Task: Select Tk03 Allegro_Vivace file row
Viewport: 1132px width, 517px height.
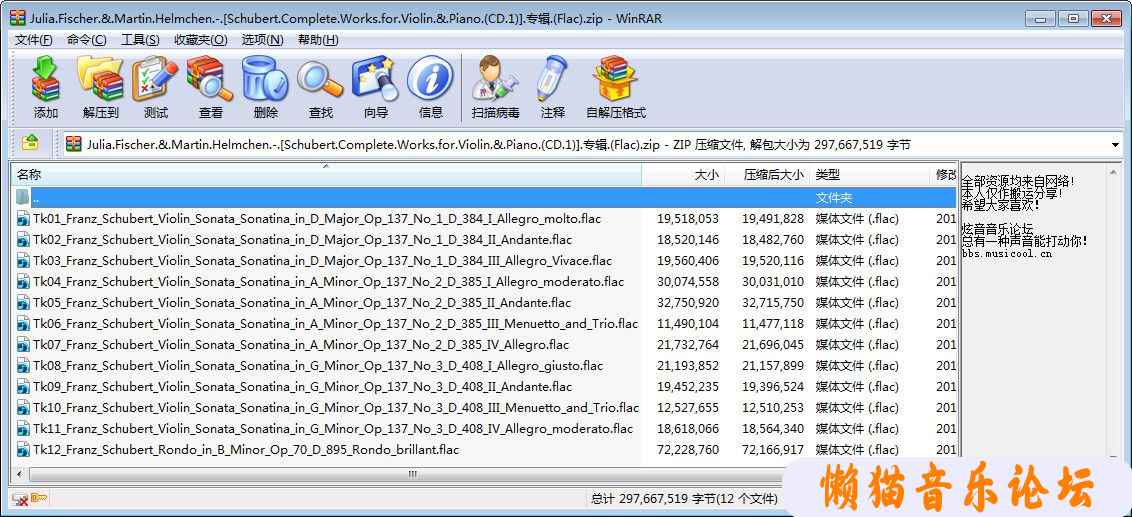Action: [484, 261]
